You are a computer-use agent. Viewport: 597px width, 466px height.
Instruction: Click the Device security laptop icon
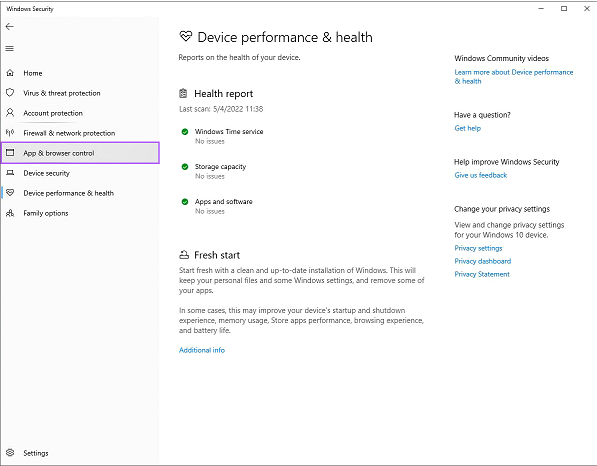[x=10, y=173]
